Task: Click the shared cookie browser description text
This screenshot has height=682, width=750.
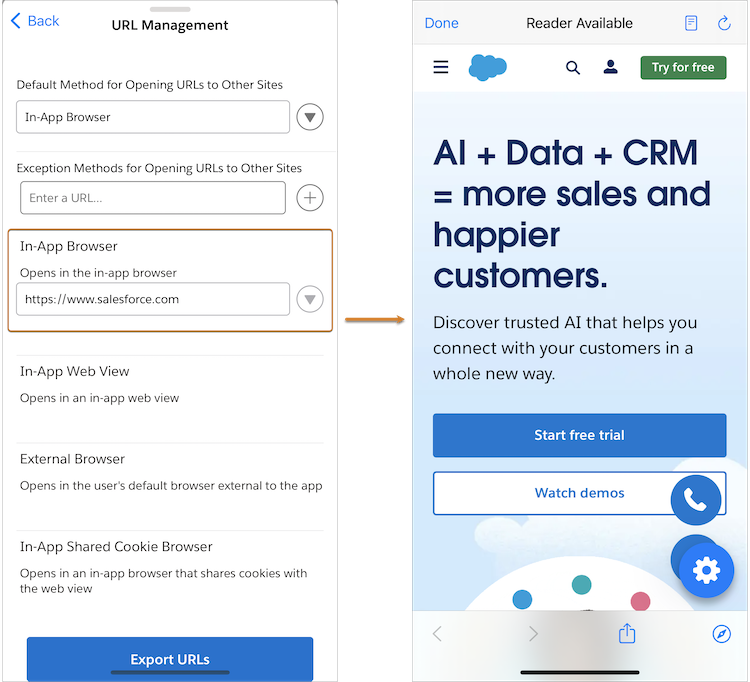Action: [163, 581]
